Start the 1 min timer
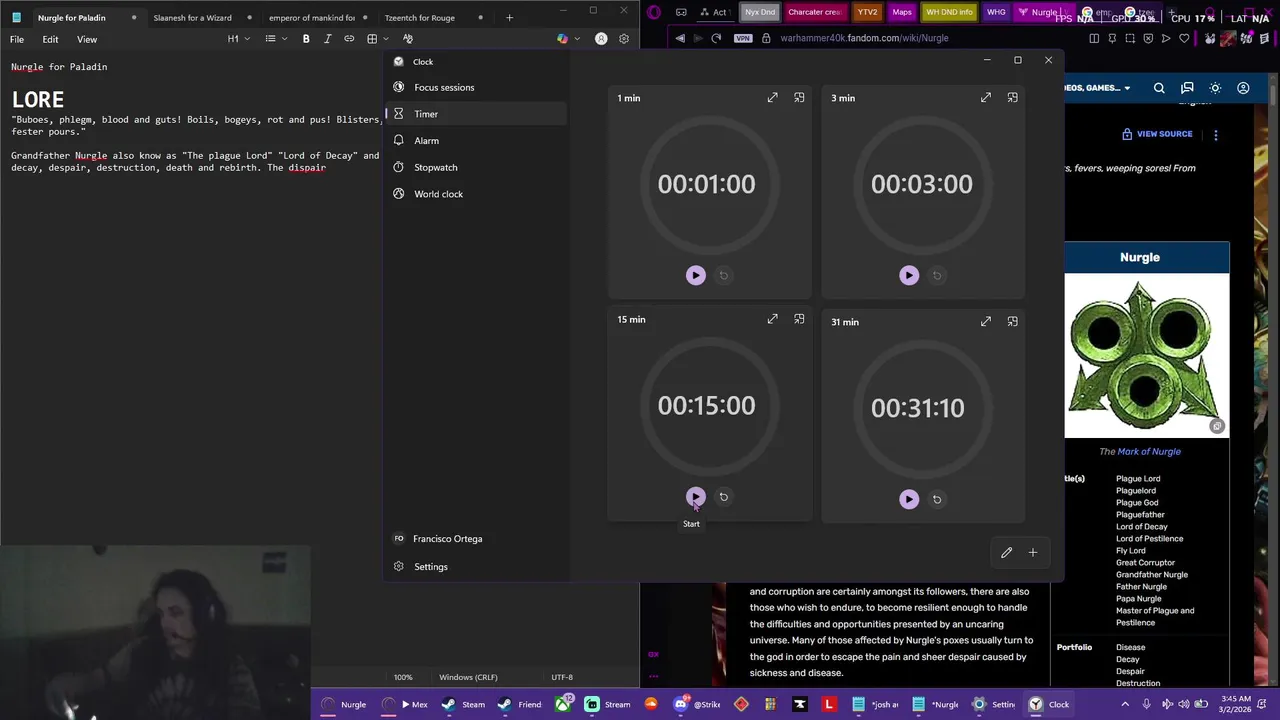This screenshot has height=720, width=1280. pyautogui.click(x=696, y=275)
